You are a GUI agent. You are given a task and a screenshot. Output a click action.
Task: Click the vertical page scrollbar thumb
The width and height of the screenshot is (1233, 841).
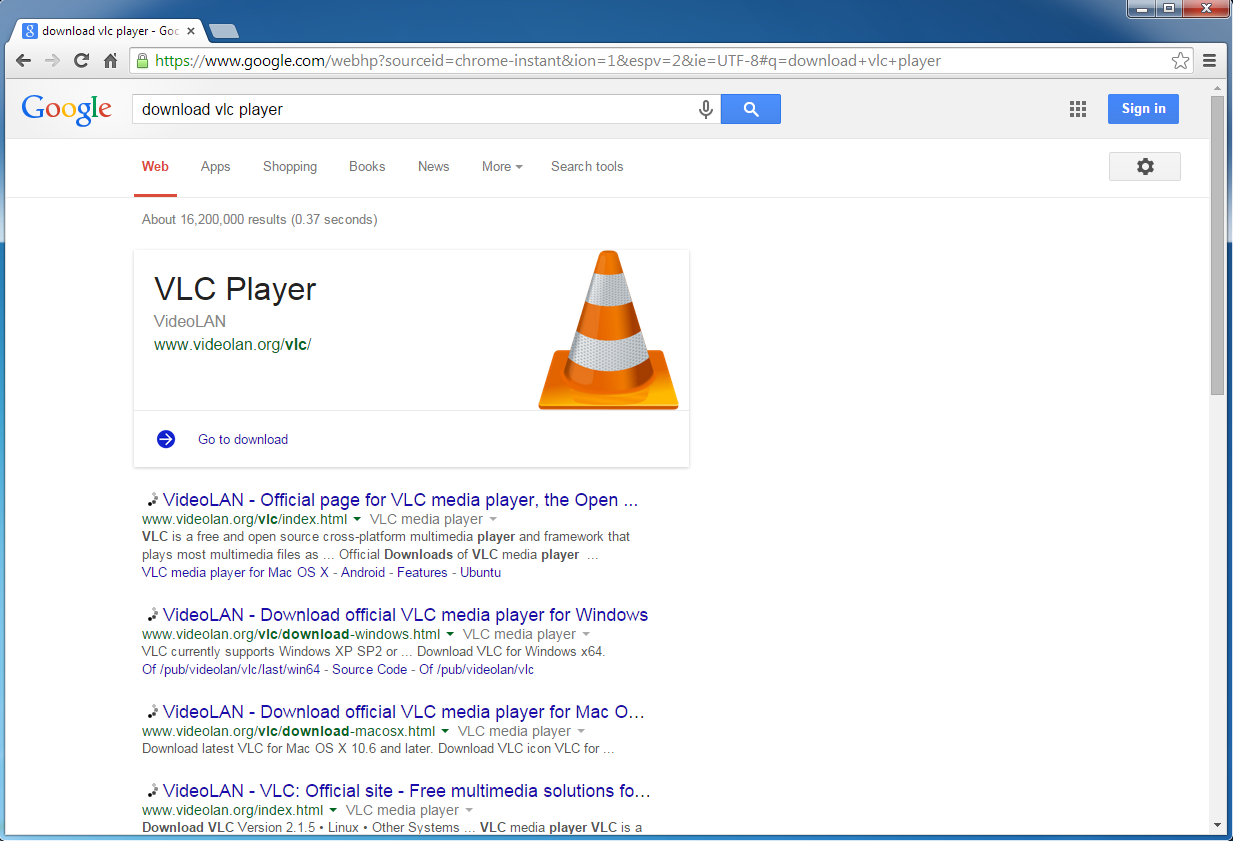point(1217,245)
